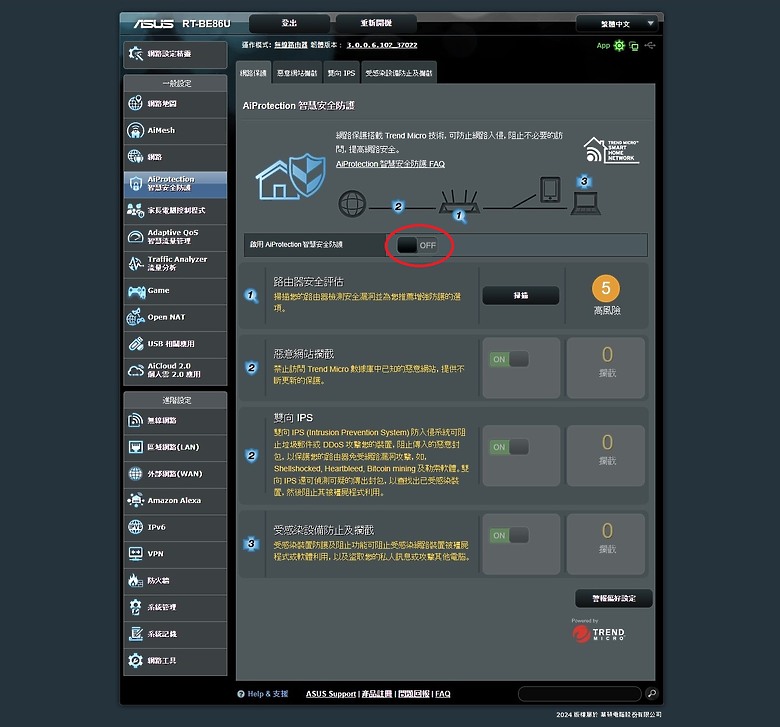
Task: Open the VPN monitor icon
Action: 135,553
